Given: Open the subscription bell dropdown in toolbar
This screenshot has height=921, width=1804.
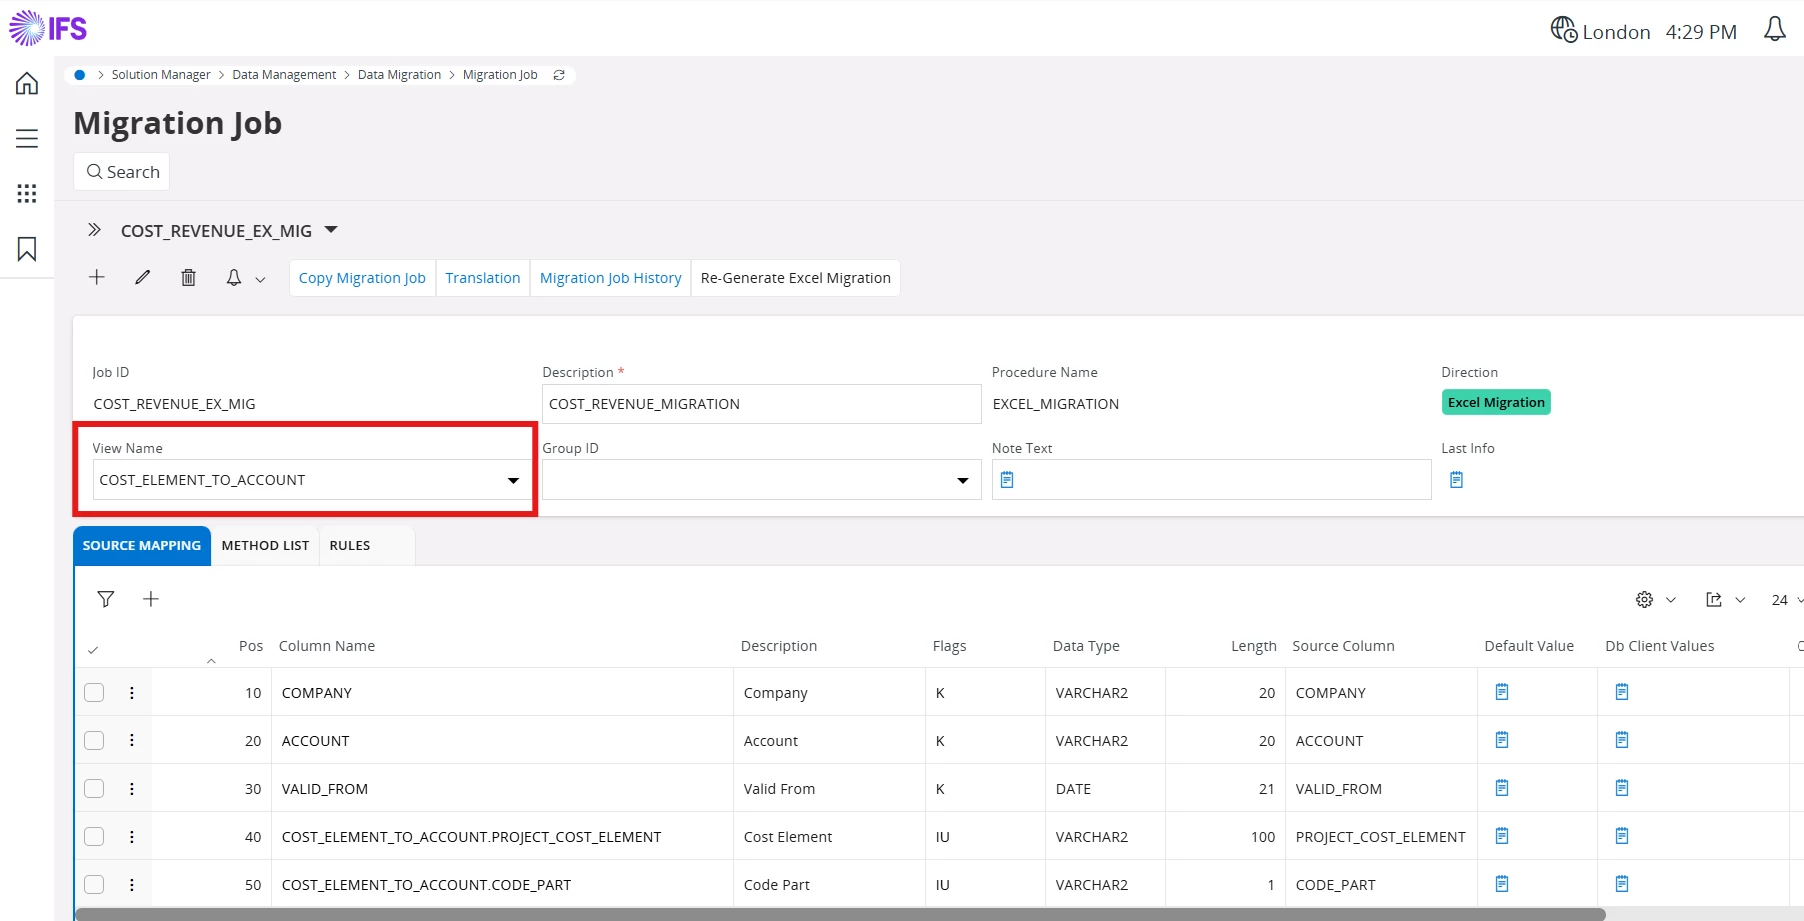Looking at the screenshot, I should pyautogui.click(x=245, y=278).
